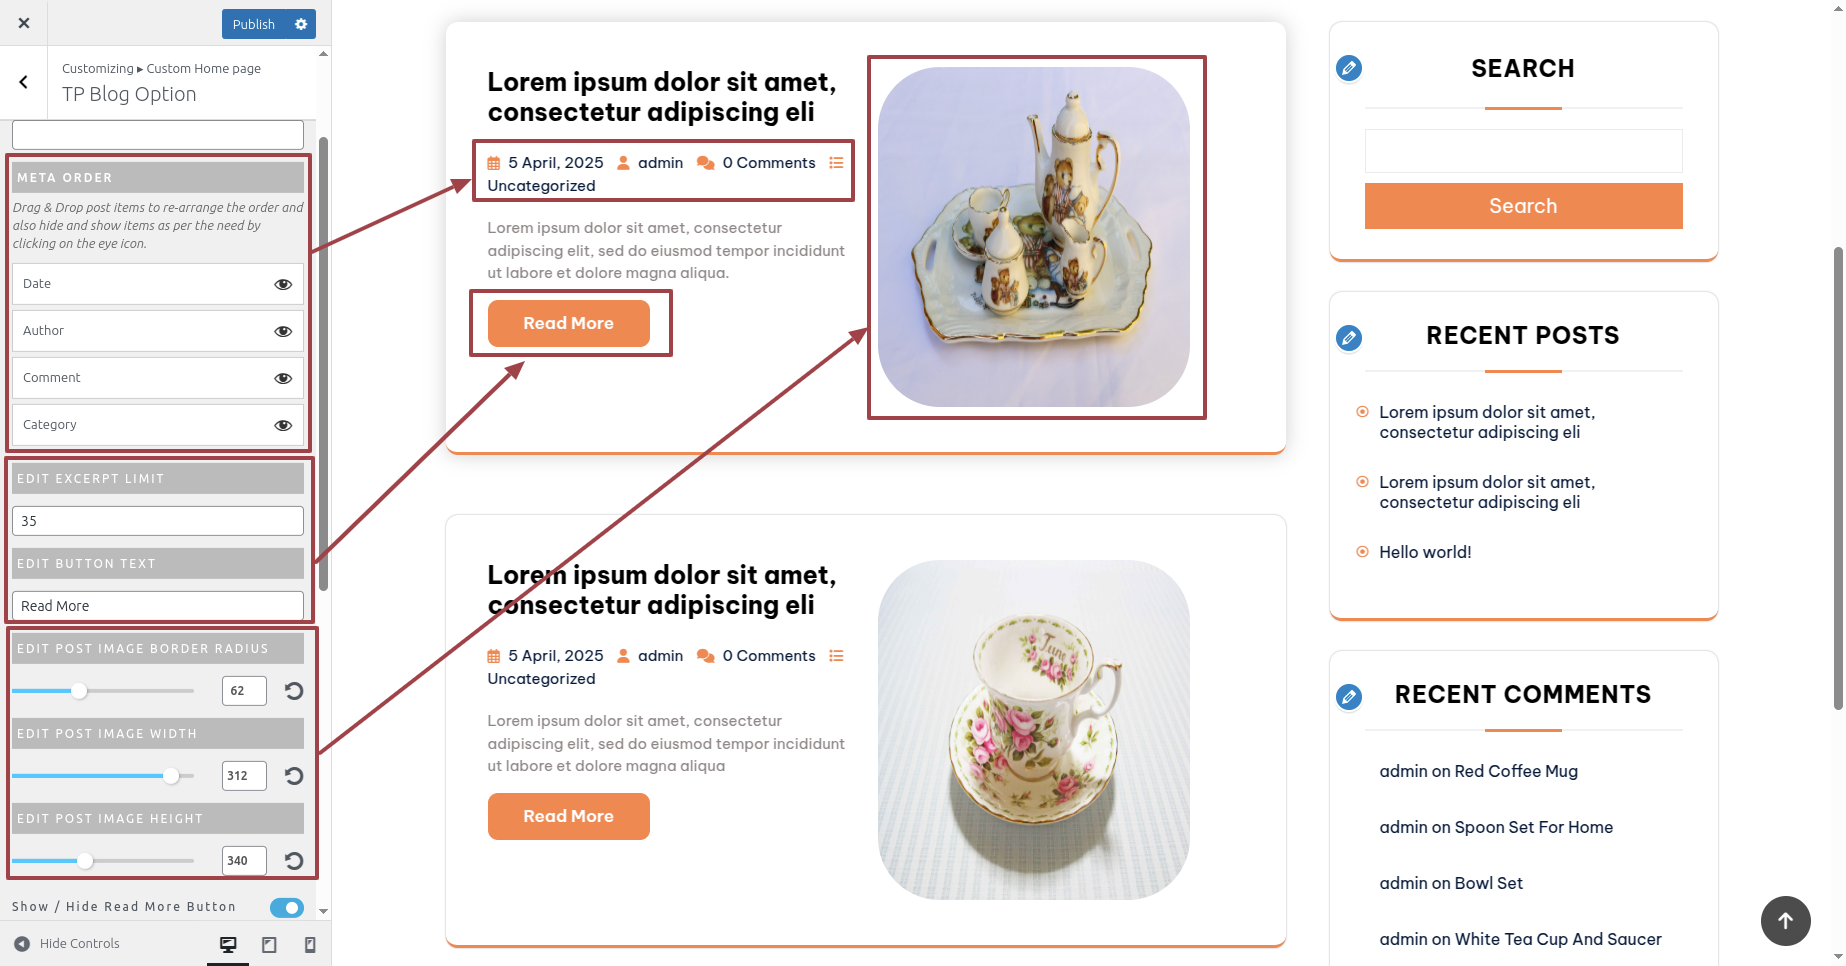Go back using the left chevron
This screenshot has height=966, width=1846.
click(24, 82)
